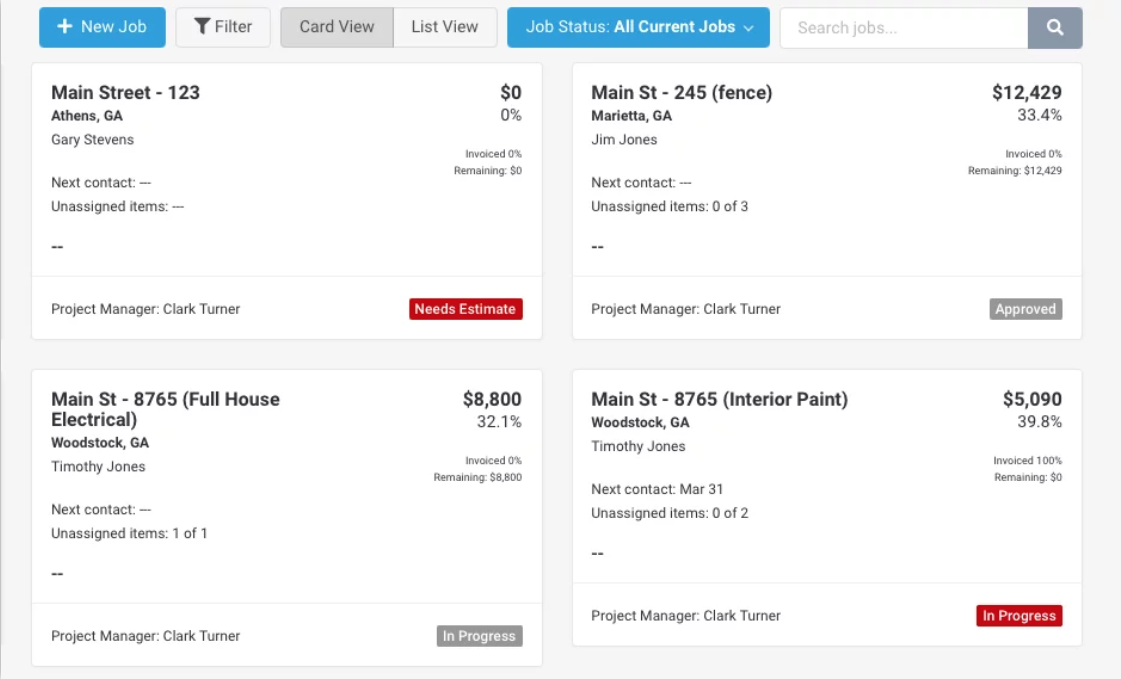The height and width of the screenshot is (679, 1121).
Task: Click Unassigned items 1 of 1
Action: pos(132,533)
